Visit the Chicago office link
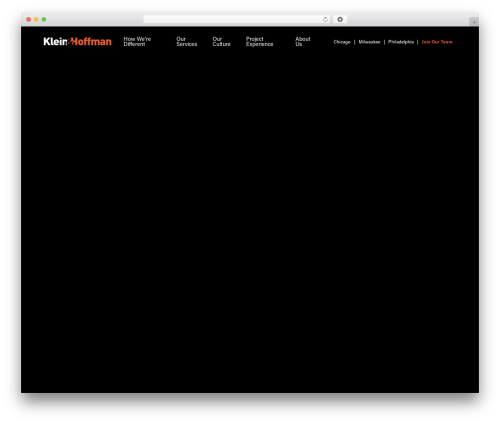The width and height of the screenshot is (500, 423). (x=342, y=42)
